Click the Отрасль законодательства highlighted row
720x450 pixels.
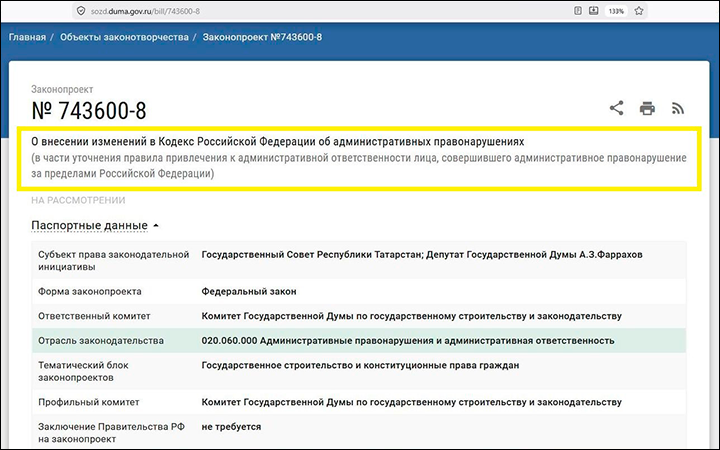[359, 341]
